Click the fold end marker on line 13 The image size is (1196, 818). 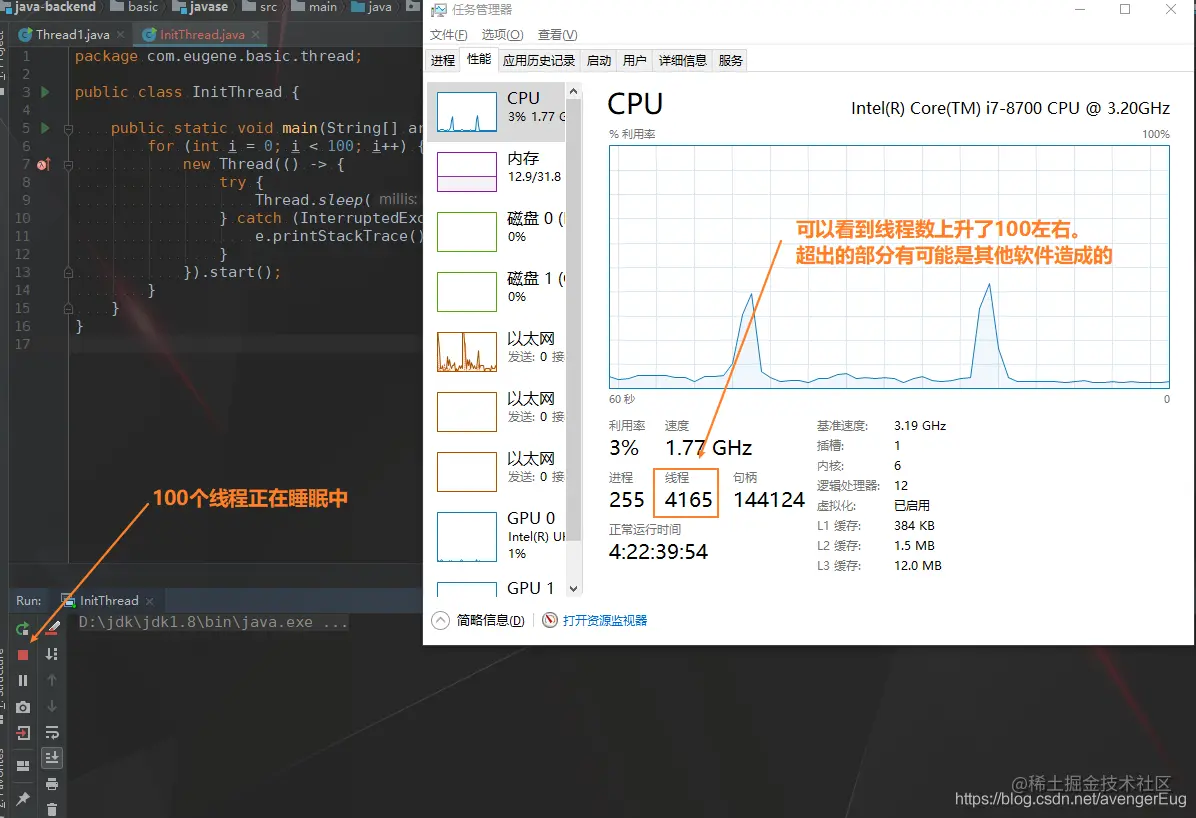pyautogui.click(x=69, y=272)
